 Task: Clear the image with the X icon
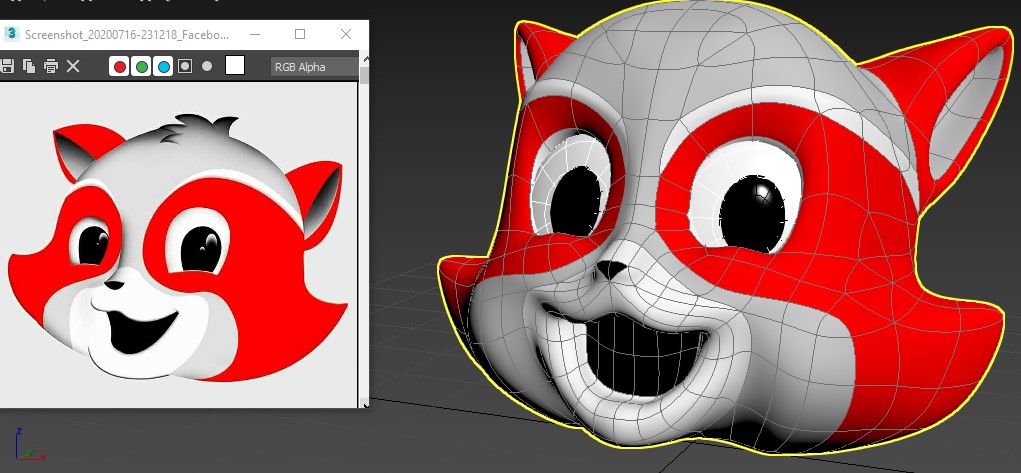pos(73,66)
